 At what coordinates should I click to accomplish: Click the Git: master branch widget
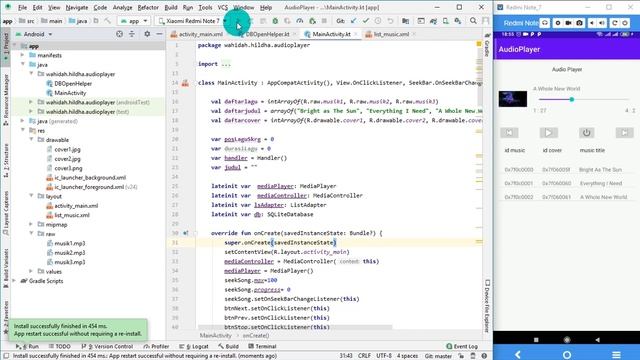point(438,356)
